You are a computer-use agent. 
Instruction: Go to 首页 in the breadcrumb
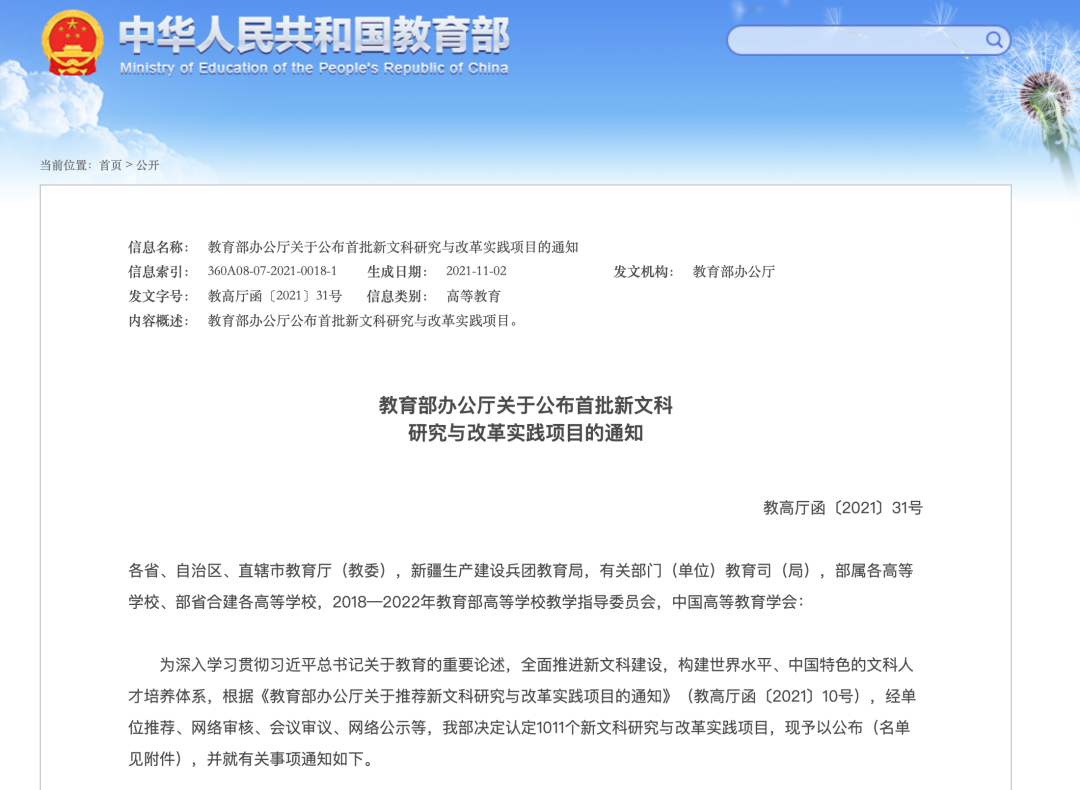click(x=110, y=165)
